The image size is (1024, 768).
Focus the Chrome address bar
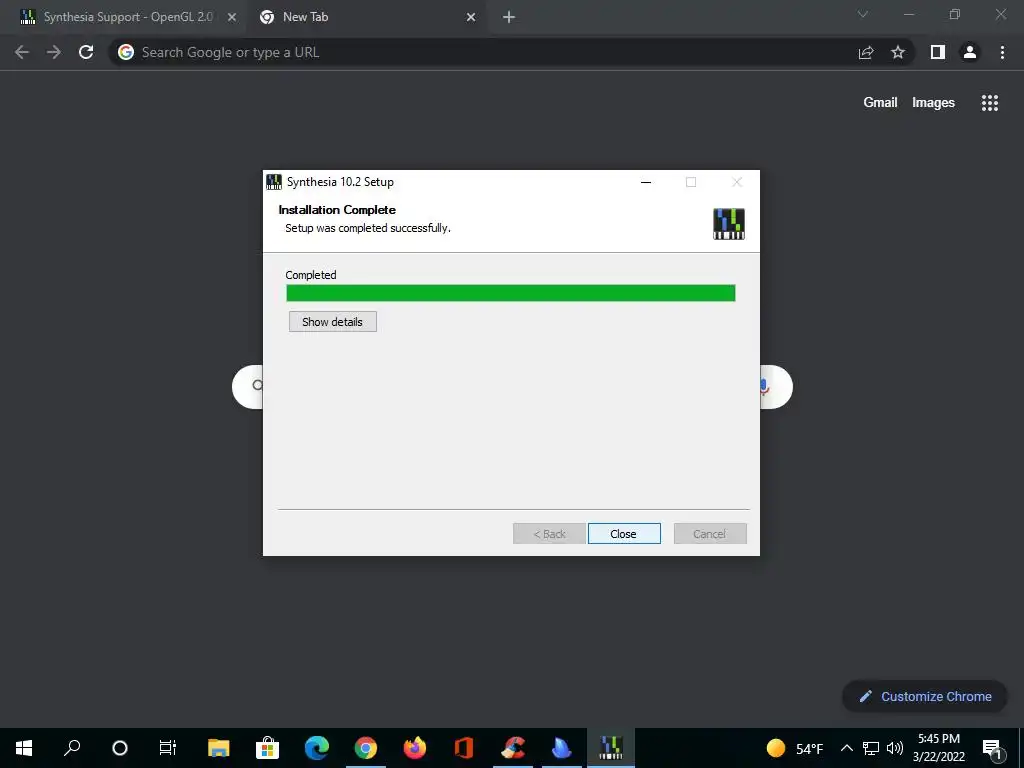pyautogui.click(x=483, y=52)
